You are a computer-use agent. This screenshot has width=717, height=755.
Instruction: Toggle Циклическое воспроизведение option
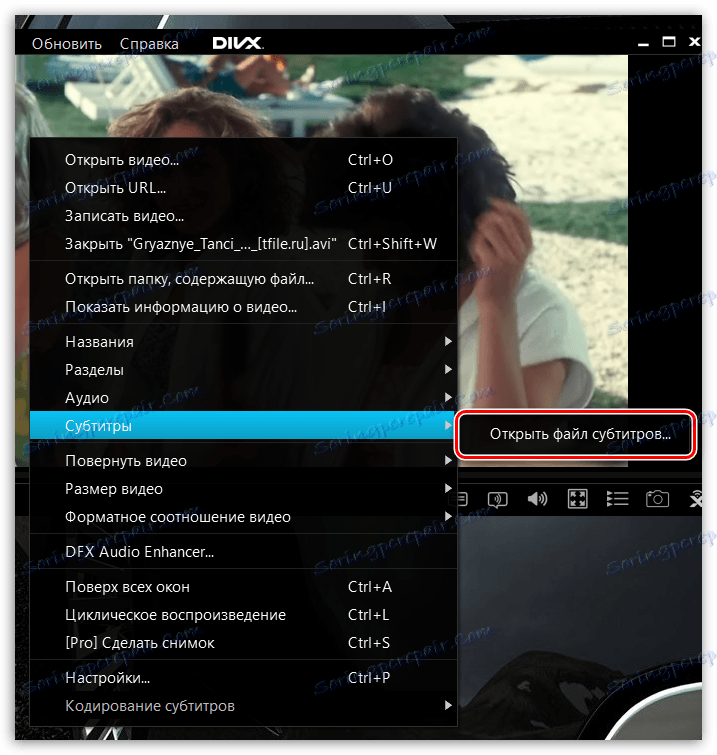click(x=243, y=615)
